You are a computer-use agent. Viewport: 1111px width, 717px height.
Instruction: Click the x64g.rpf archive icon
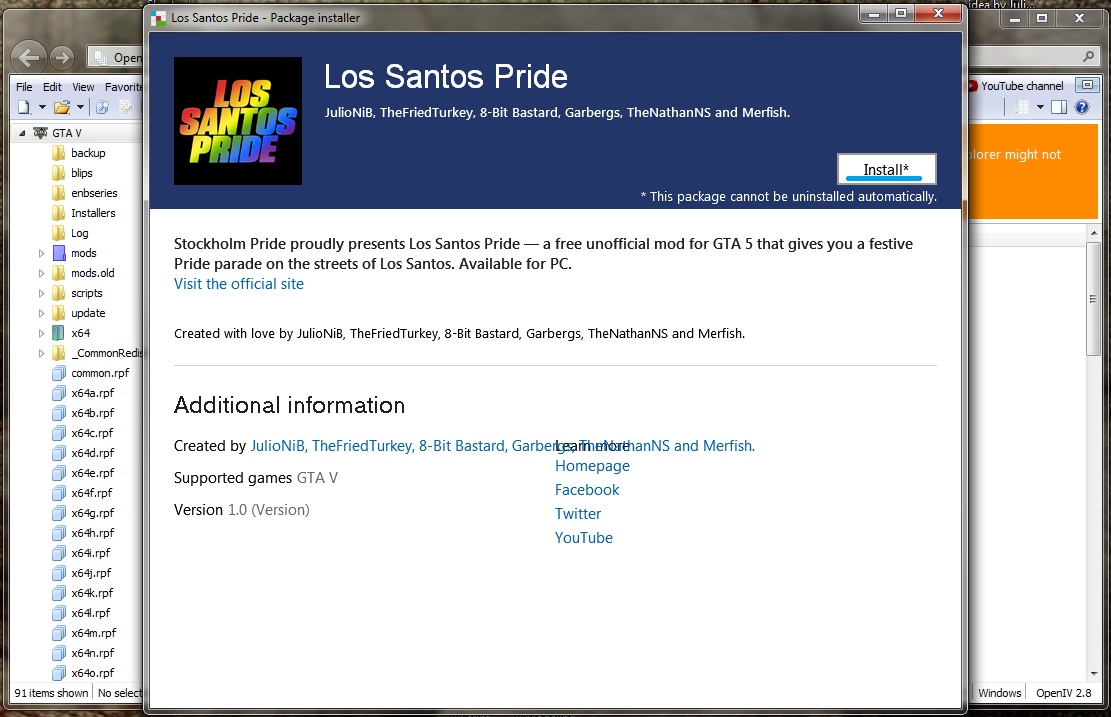coord(59,513)
